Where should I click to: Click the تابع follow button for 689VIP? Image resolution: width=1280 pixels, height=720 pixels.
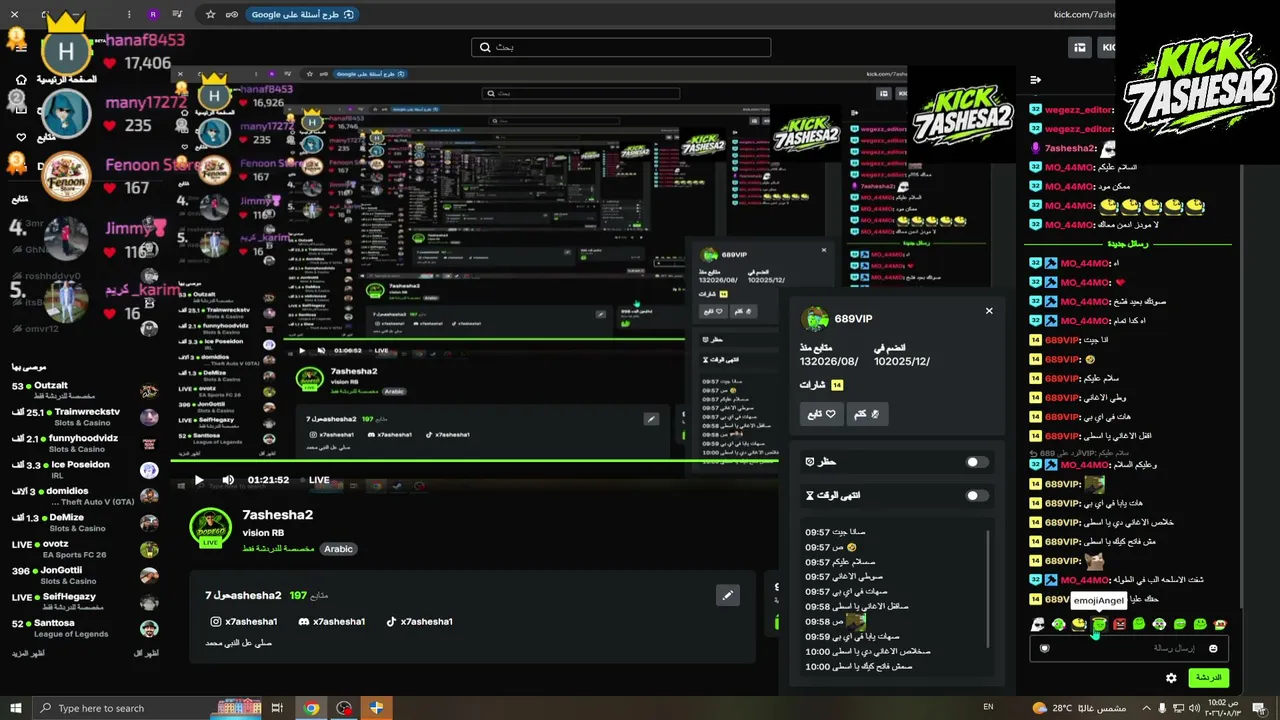[x=821, y=414]
